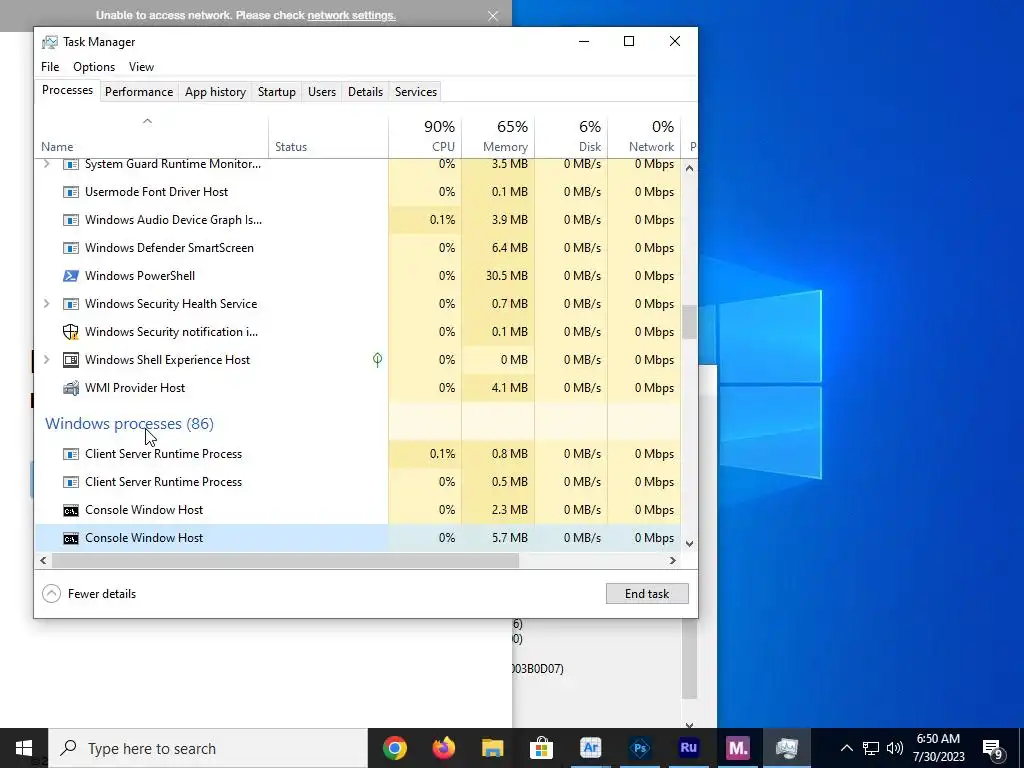Select the Console Window Host 2.3 MB row
The height and width of the screenshot is (768, 1024).
point(358,510)
